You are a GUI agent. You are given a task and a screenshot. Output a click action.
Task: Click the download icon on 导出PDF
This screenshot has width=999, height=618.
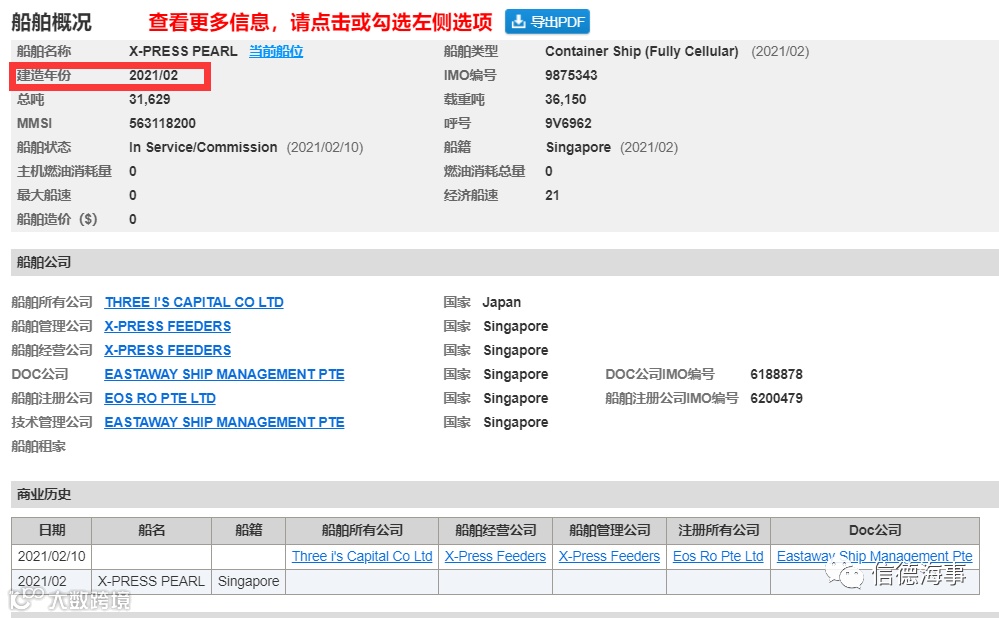point(519,22)
